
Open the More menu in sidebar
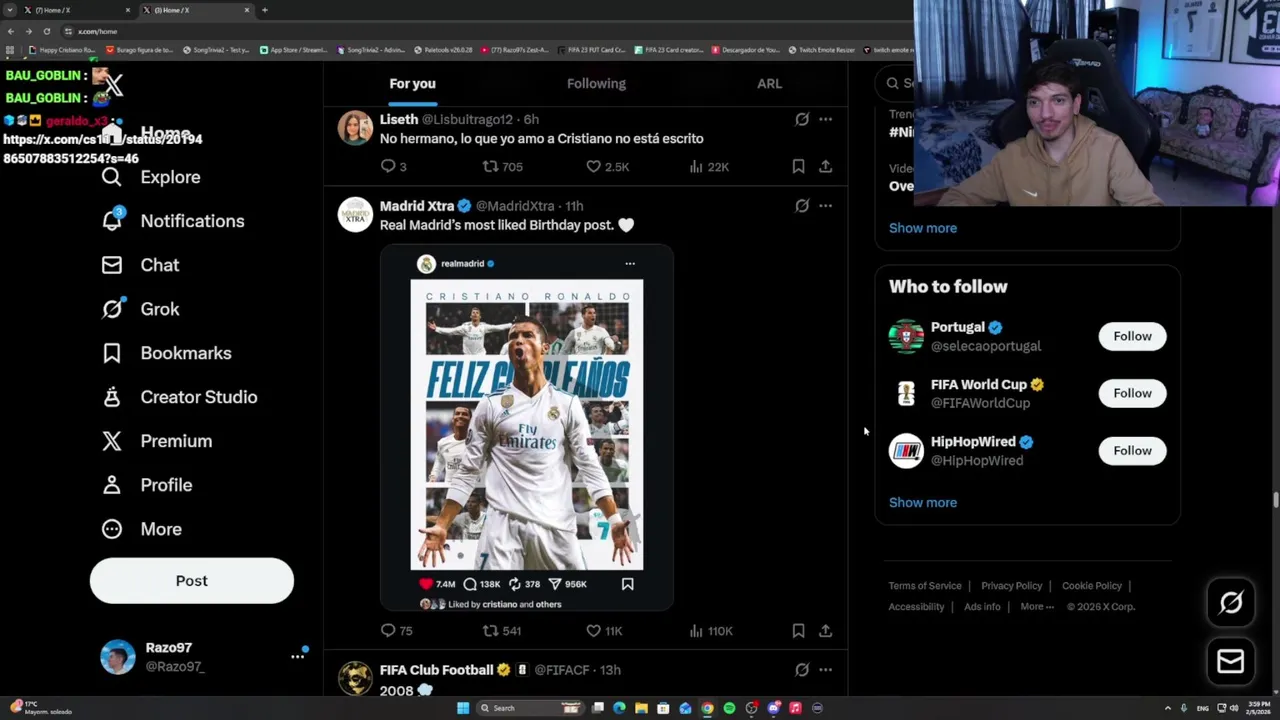(141, 529)
